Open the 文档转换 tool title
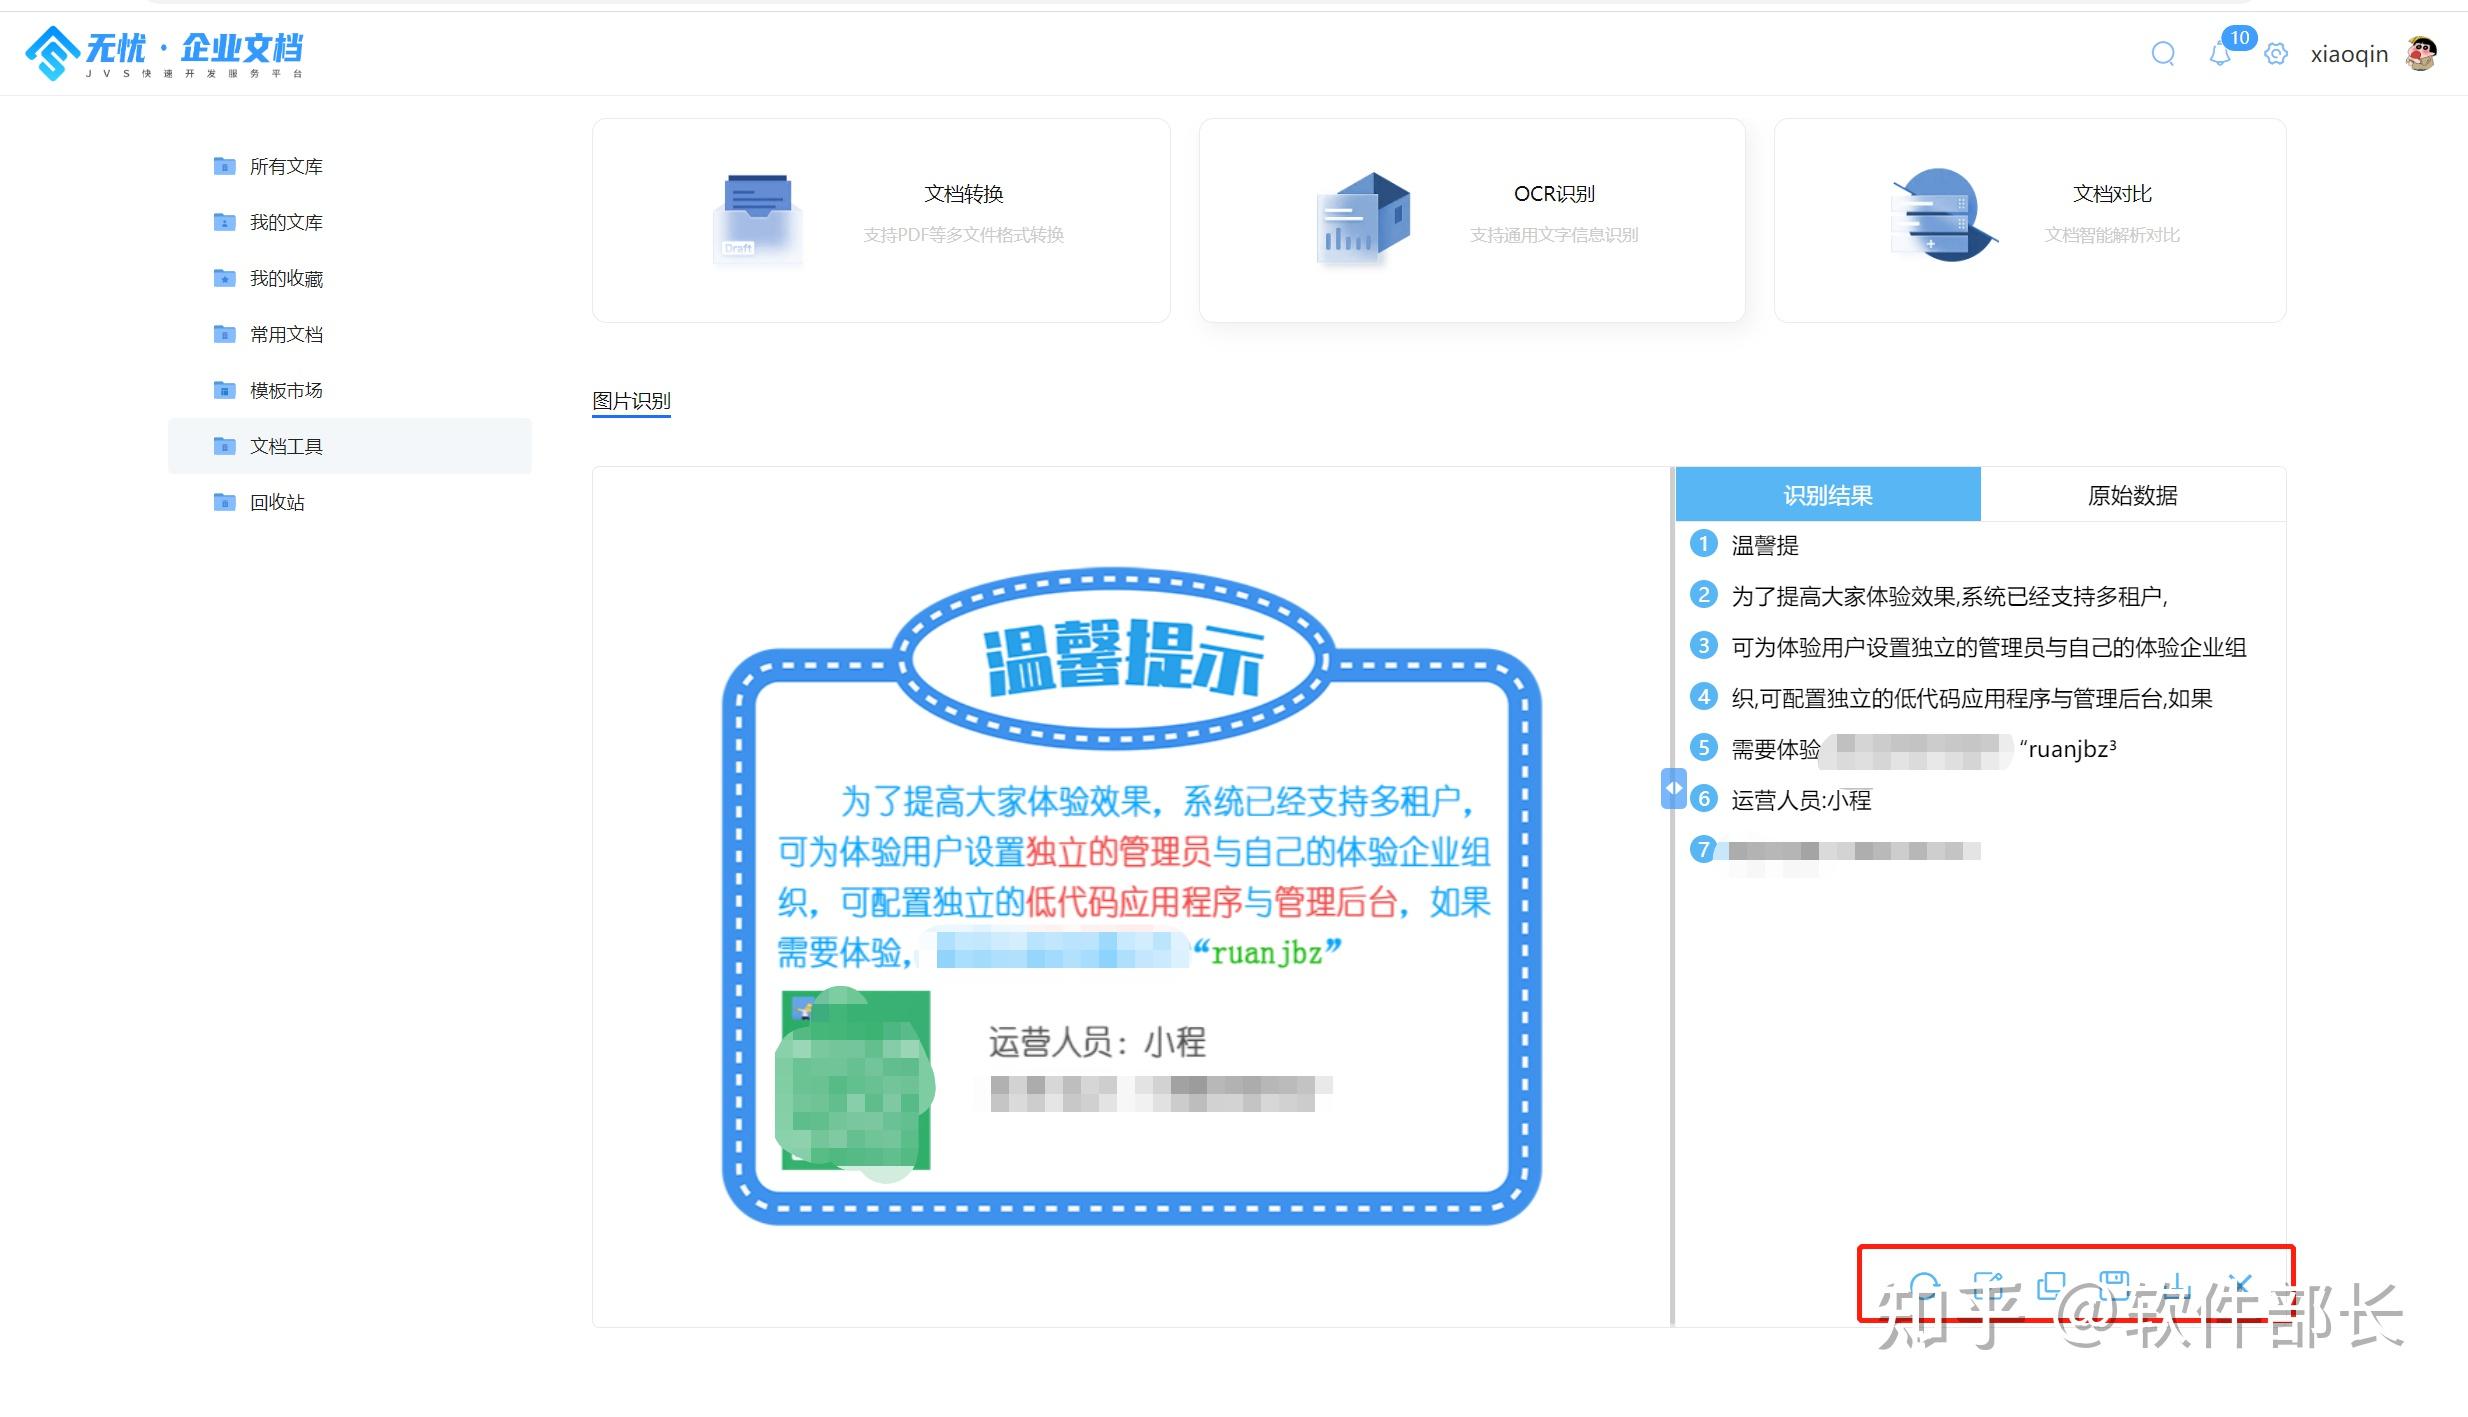 point(964,194)
